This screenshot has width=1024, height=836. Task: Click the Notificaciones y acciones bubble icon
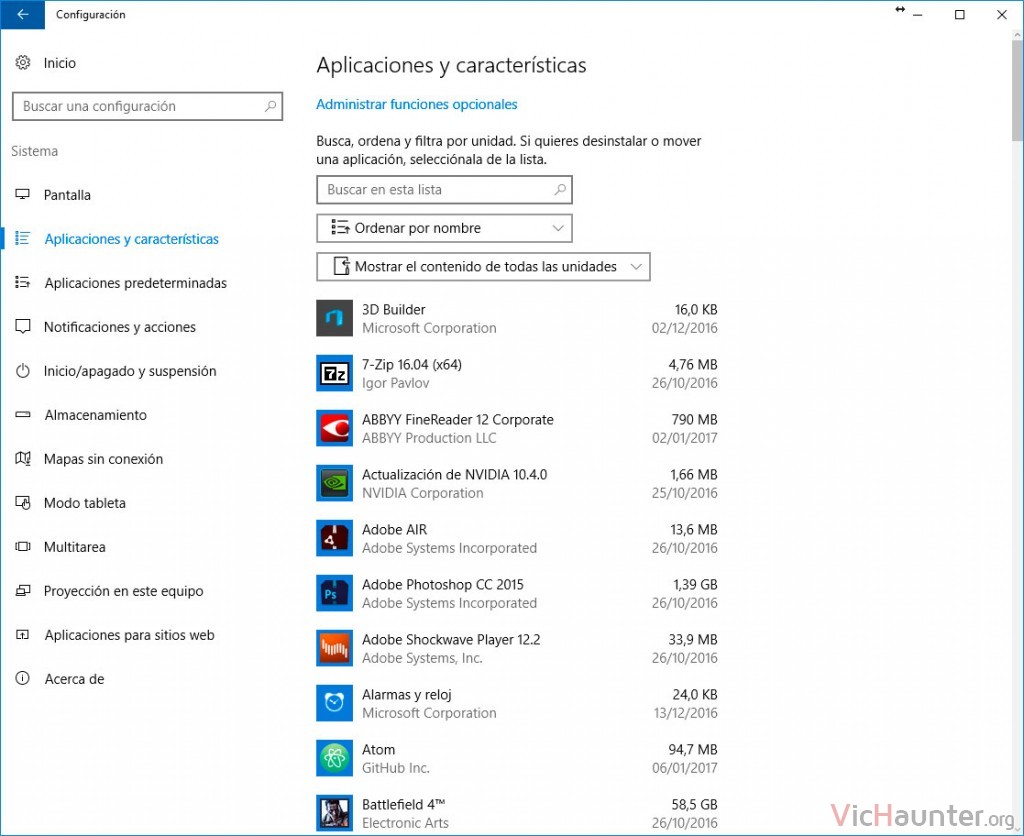tap(23, 327)
